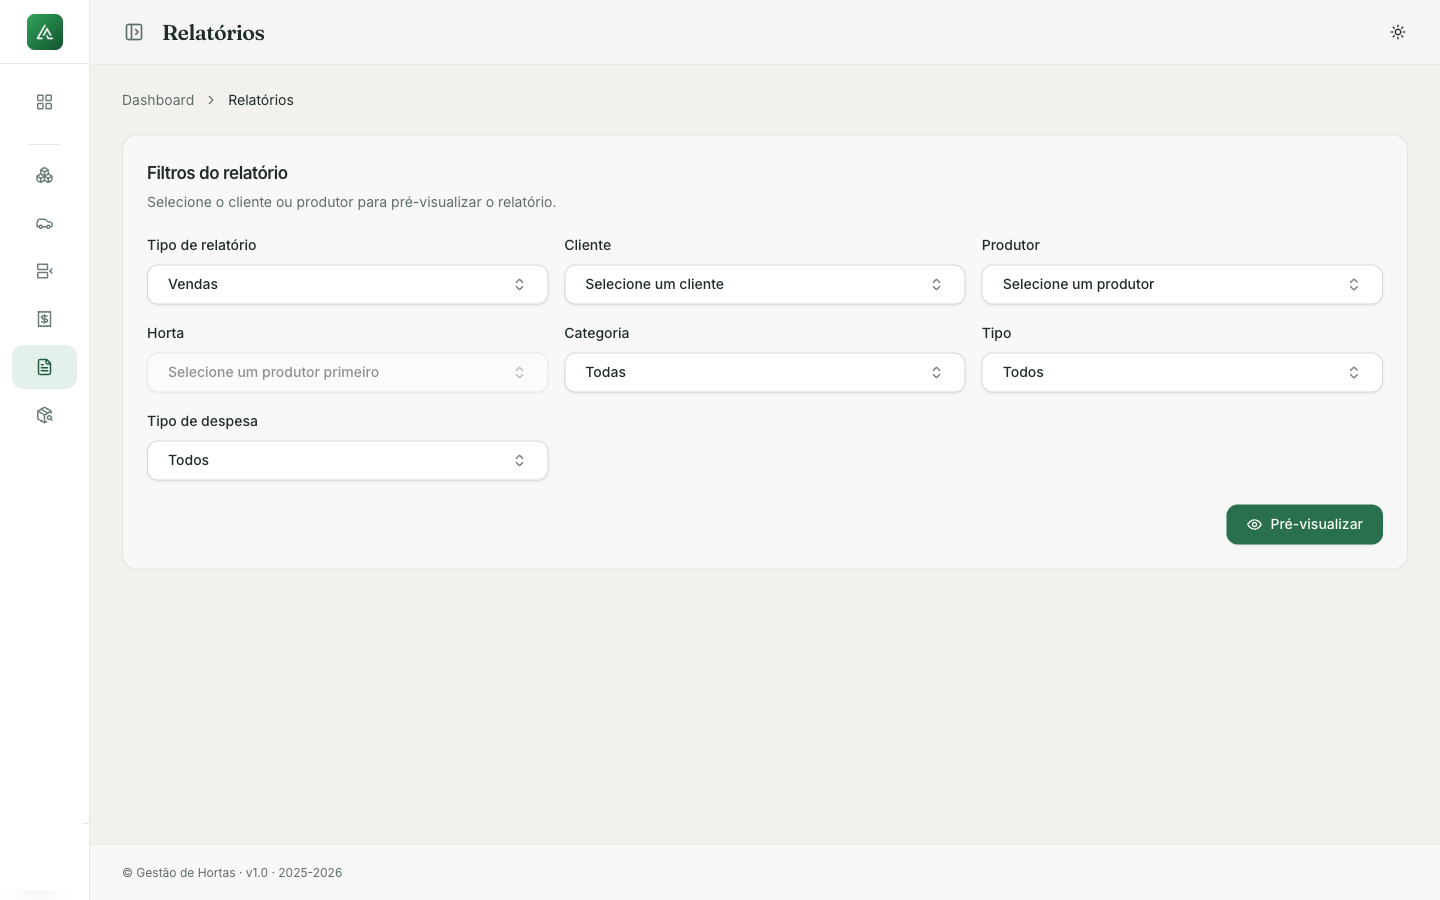Image resolution: width=1440 pixels, height=900 pixels.
Task: Expand the Categoria dropdown showing Todas
Action: 764,372
